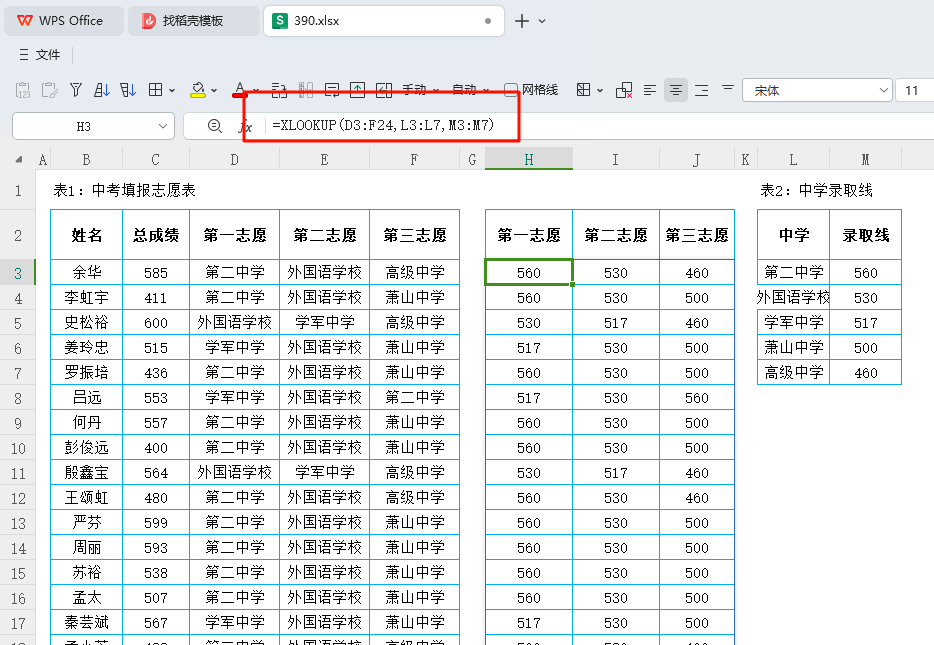Click the row height adjust icon
Image resolution: width=934 pixels, height=645 pixels.
[x=332, y=90]
